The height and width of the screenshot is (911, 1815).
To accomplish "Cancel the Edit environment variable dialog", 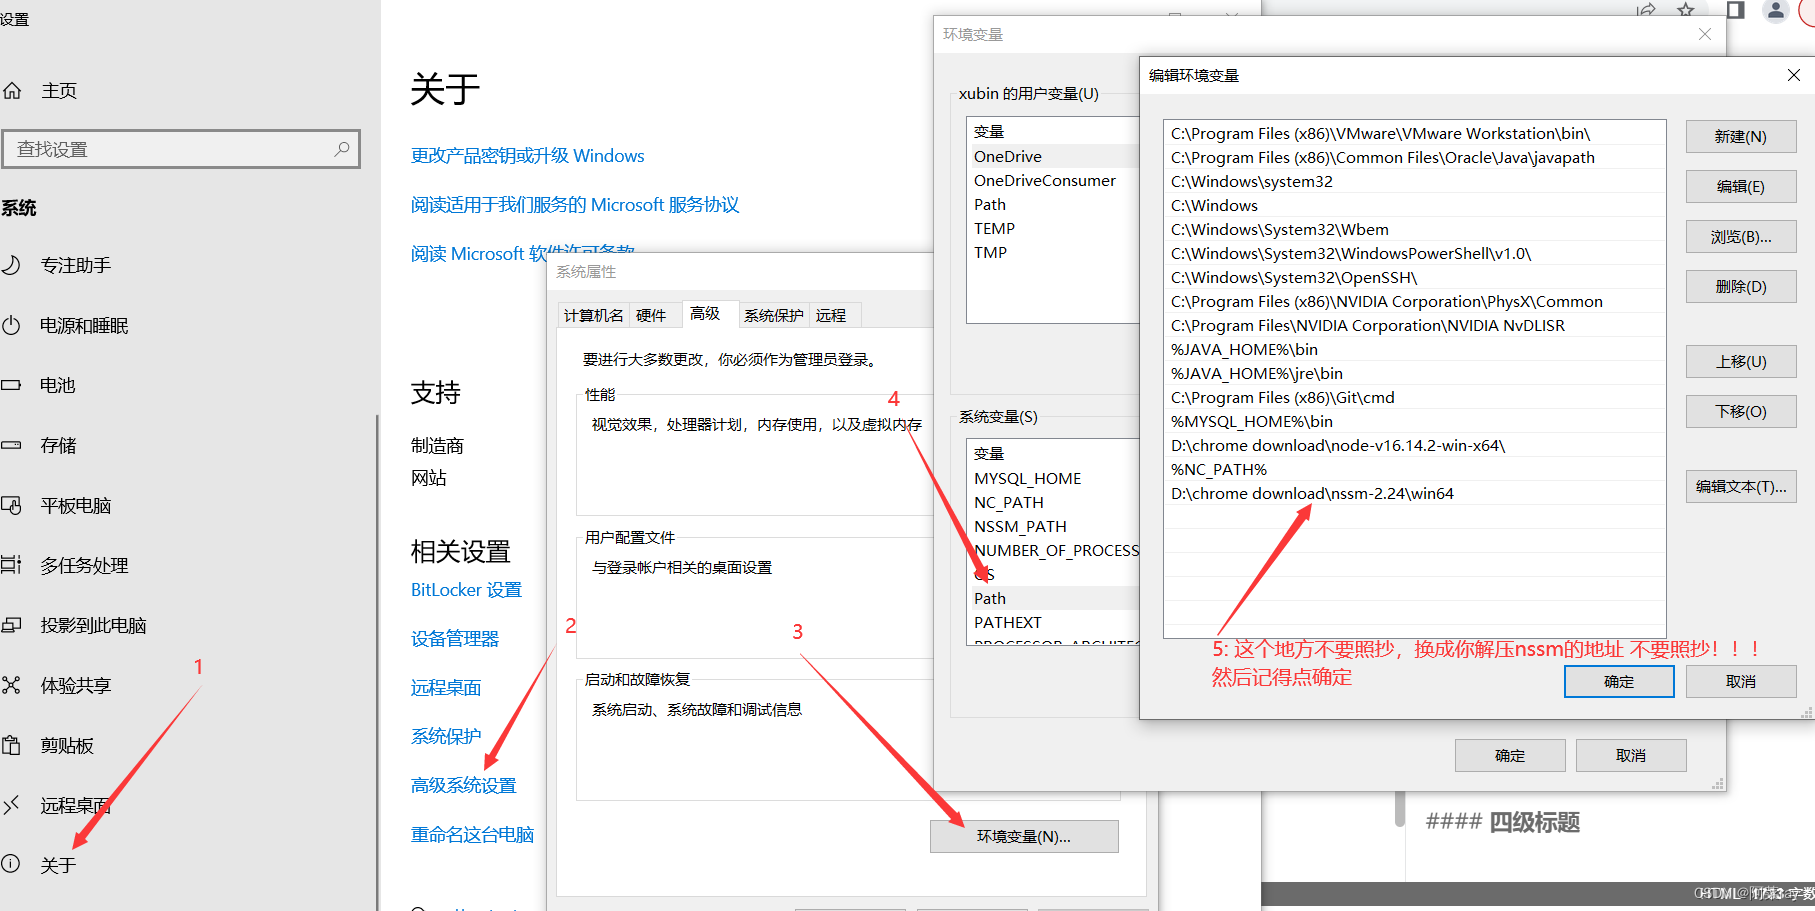I will pyautogui.click(x=1741, y=682).
